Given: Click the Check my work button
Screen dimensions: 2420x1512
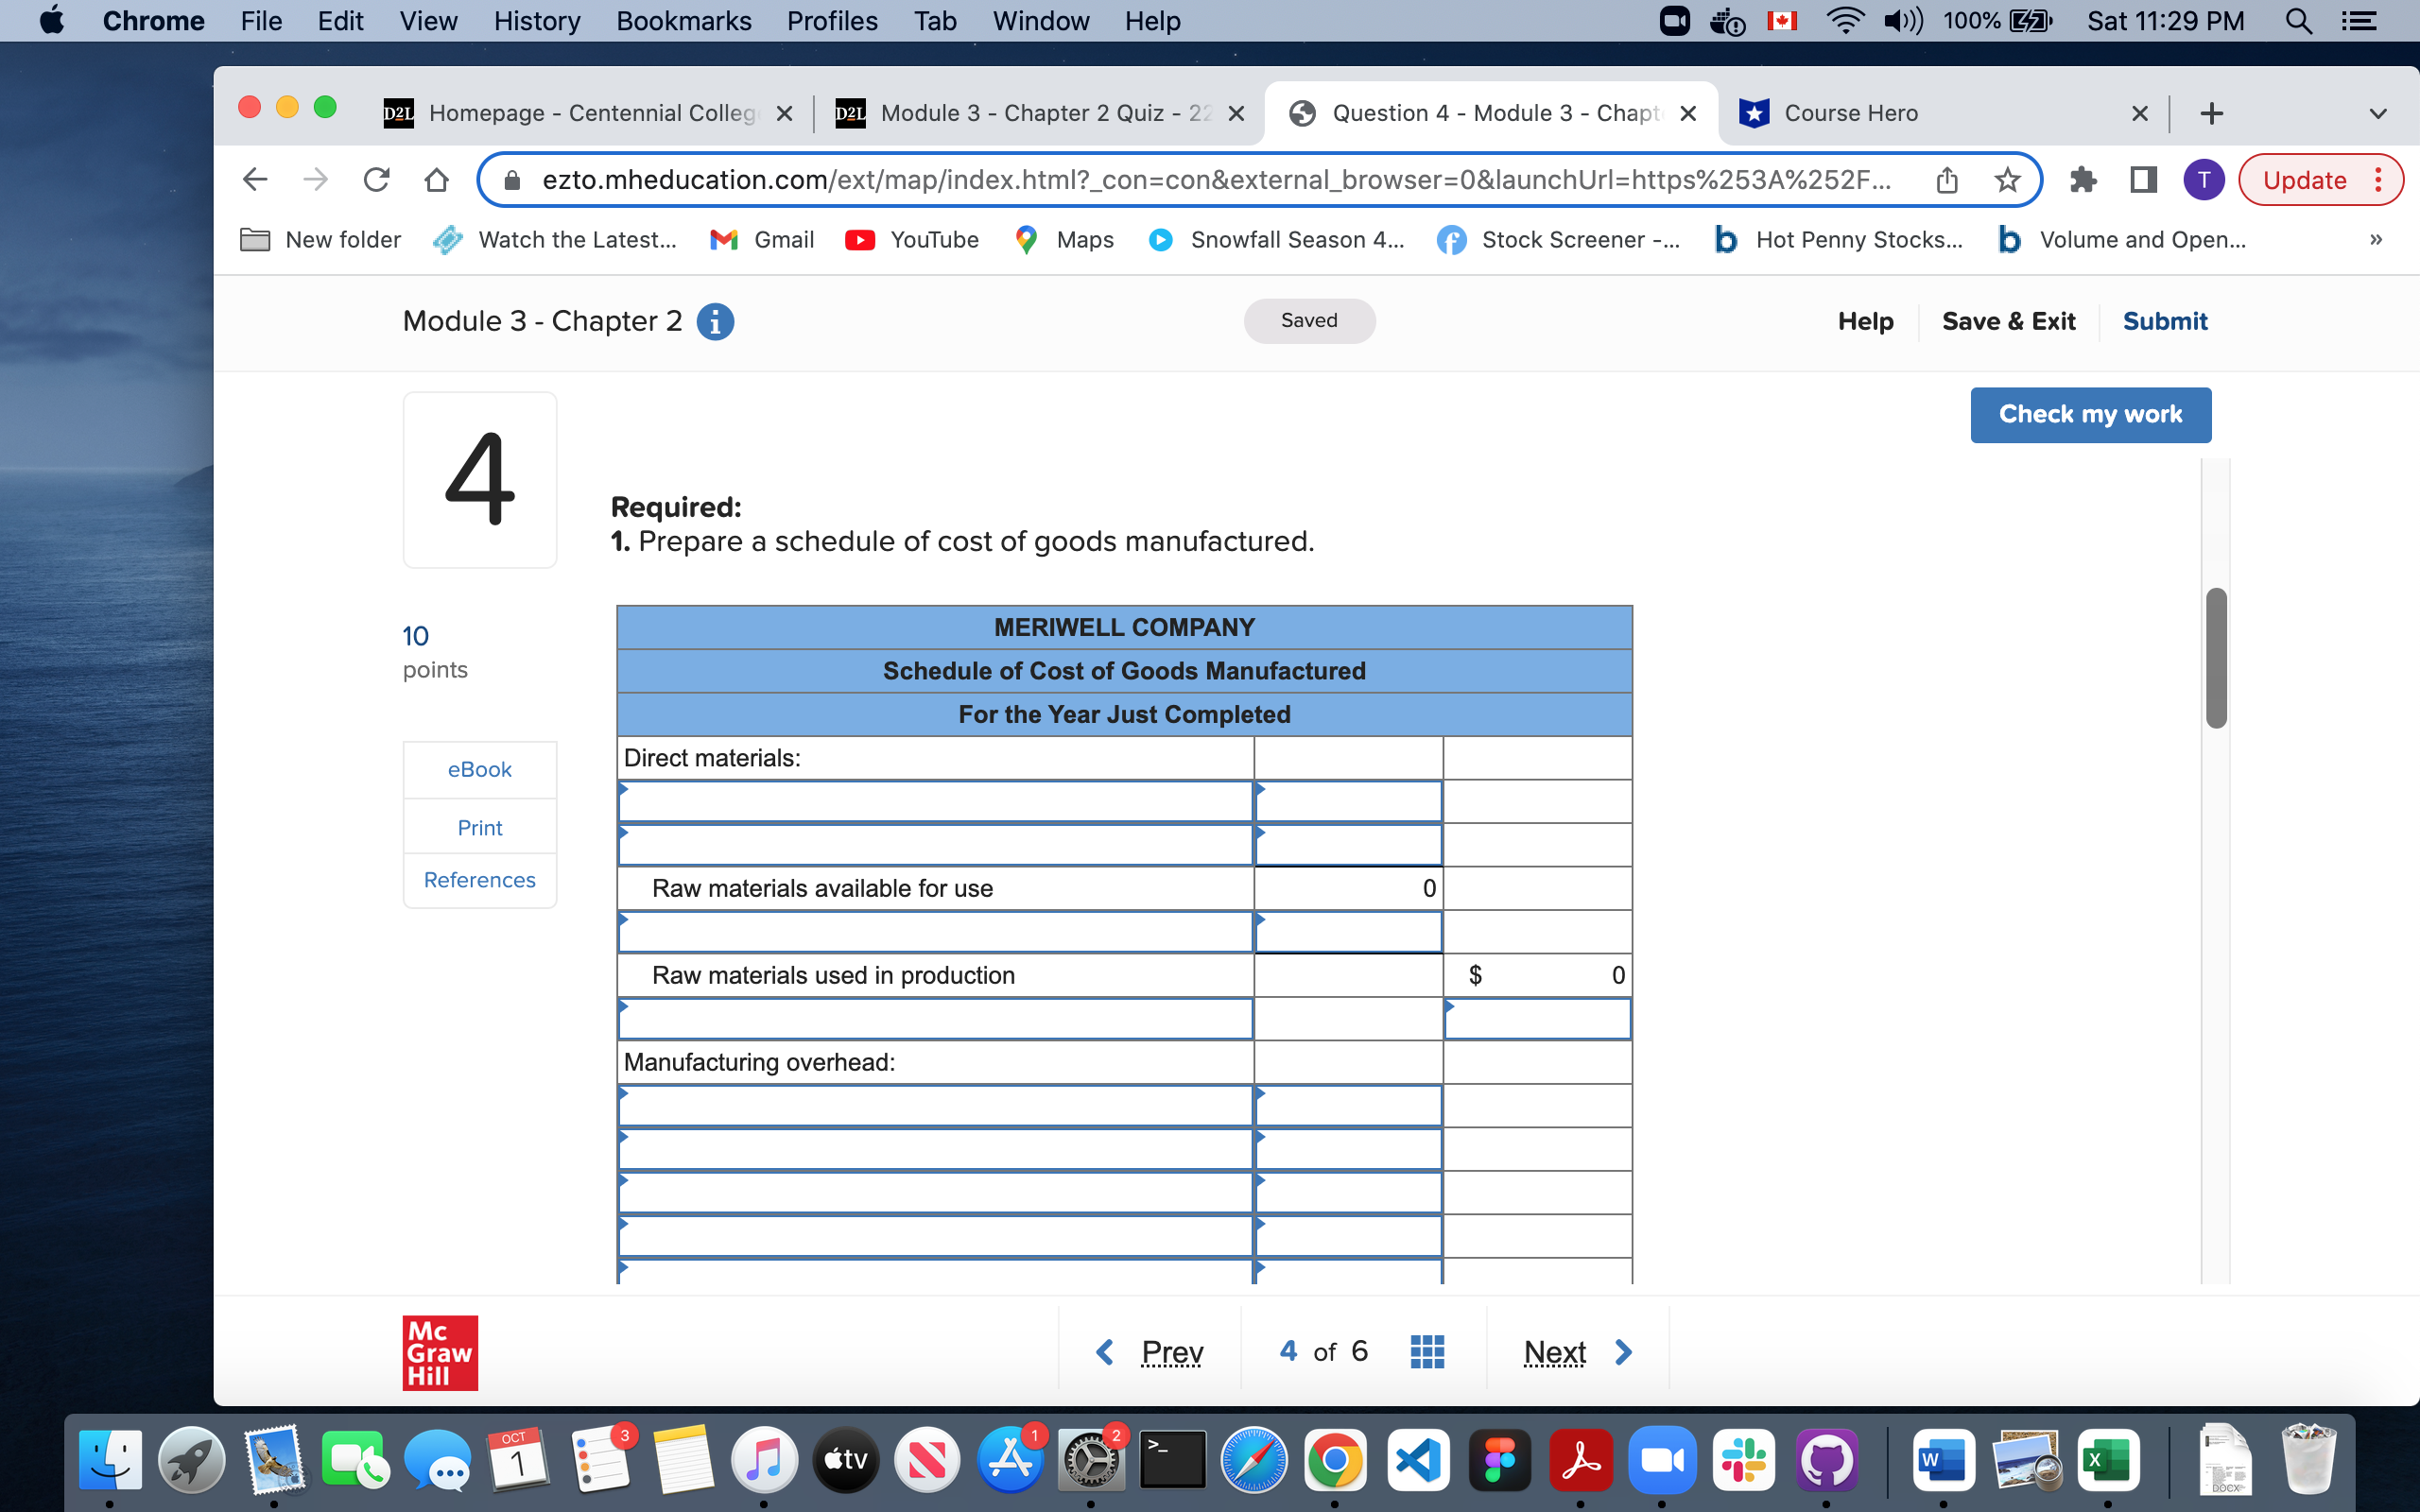Looking at the screenshot, I should pos(2090,414).
